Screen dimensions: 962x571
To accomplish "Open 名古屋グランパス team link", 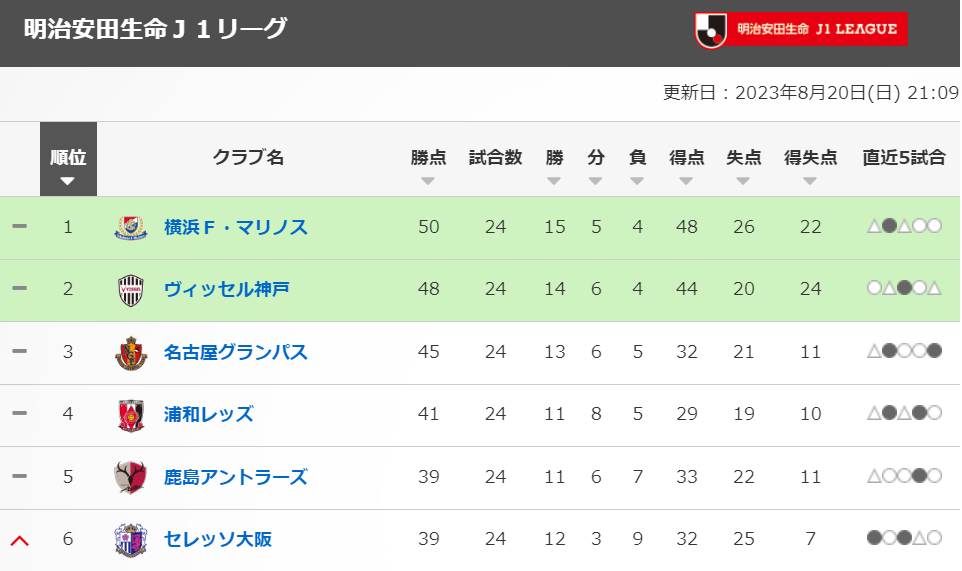I will point(236,352).
